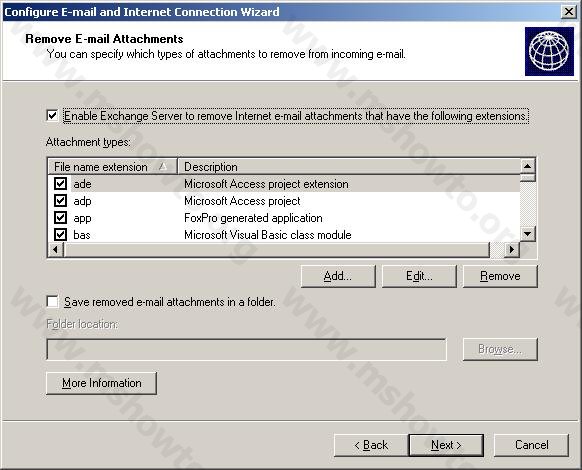
Task: Select the FoxPro generated application row
Action: tap(284, 218)
